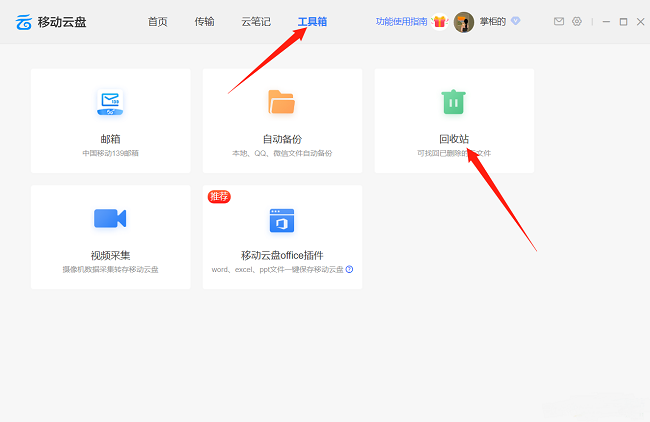The height and width of the screenshot is (422, 650).
Task: Open the 移动云盘 office插件 icon
Action: click(282, 220)
